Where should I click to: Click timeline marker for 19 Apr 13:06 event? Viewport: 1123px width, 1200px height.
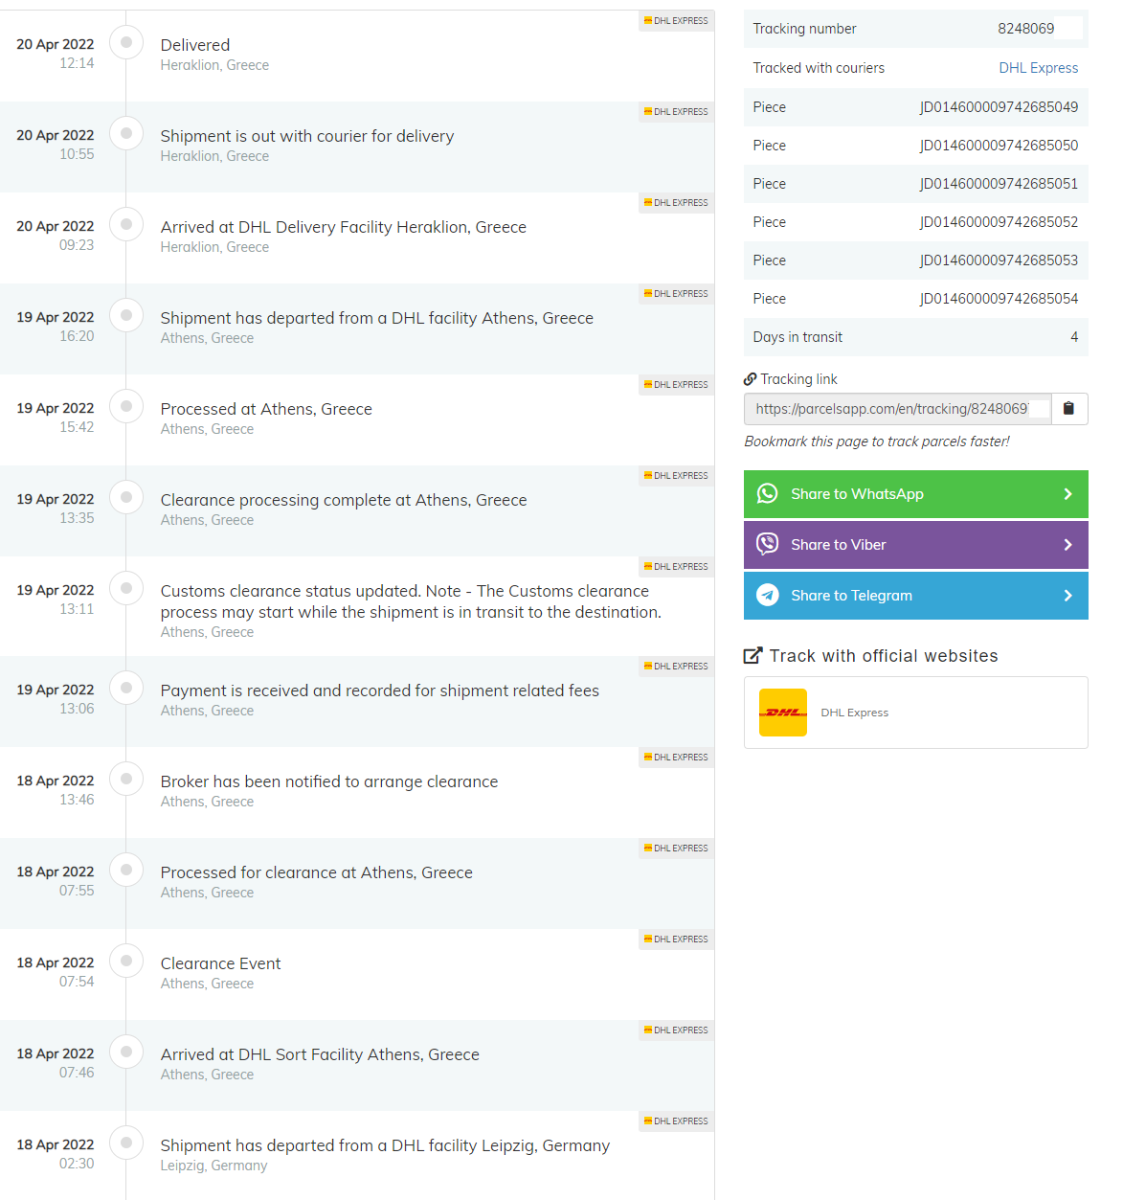pyautogui.click(x=126, y=688)
